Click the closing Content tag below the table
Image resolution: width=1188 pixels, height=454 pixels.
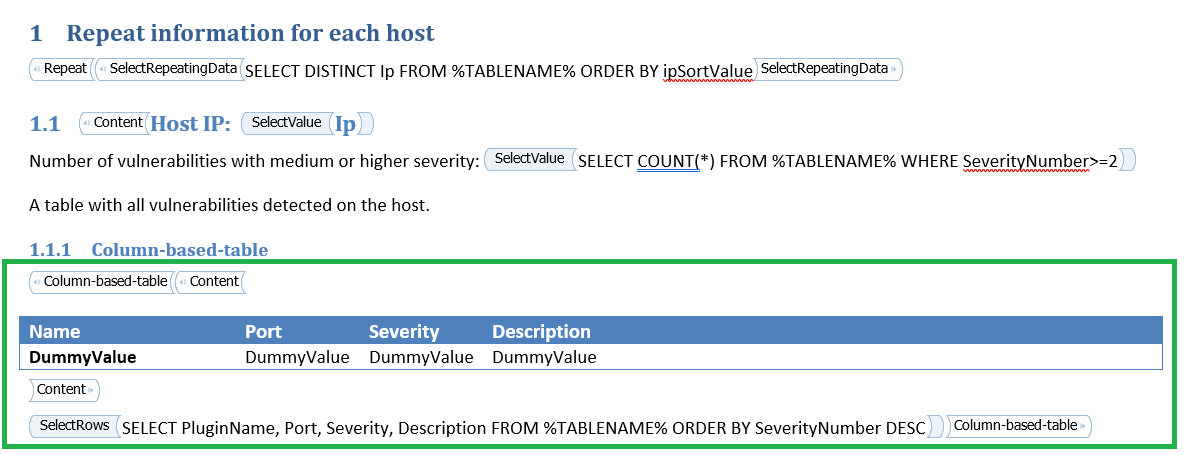pos(65,390)
